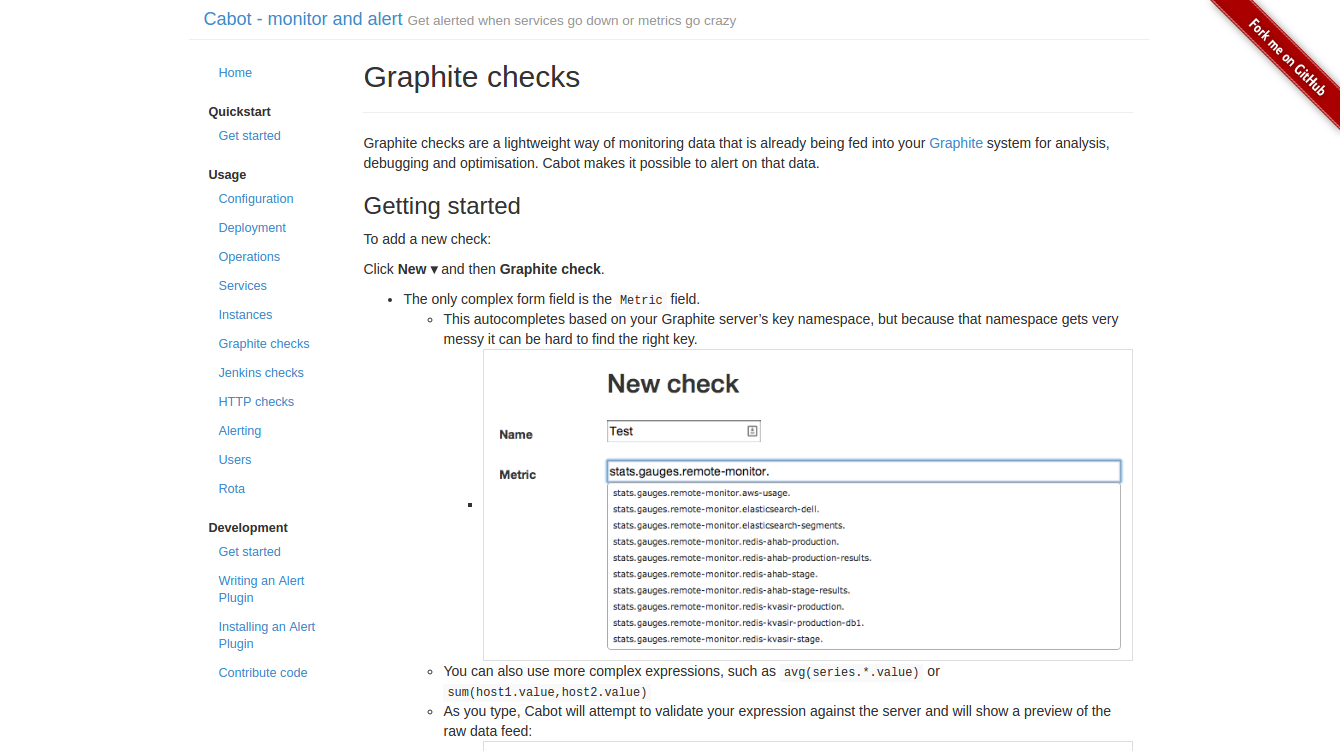Go to the Users page
1340x751 pixels.
tap(235, 460)
